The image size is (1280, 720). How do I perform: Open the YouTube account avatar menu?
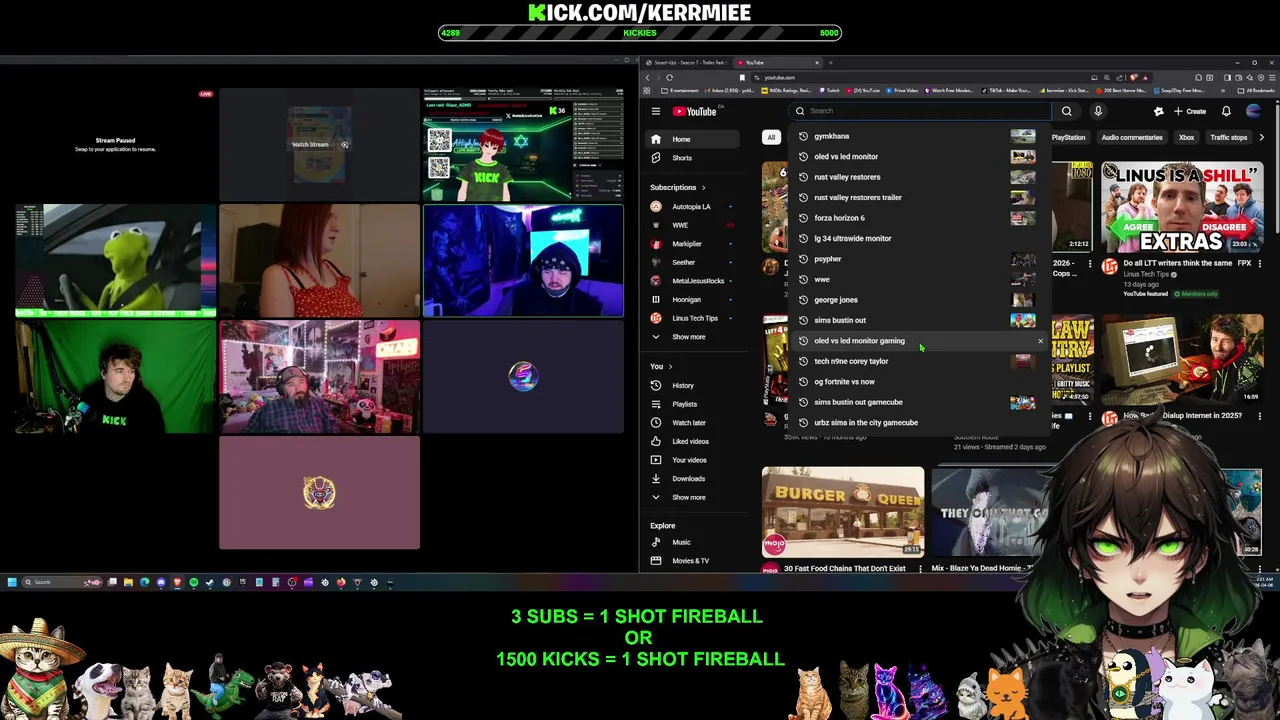click(x=1254, y=111)
